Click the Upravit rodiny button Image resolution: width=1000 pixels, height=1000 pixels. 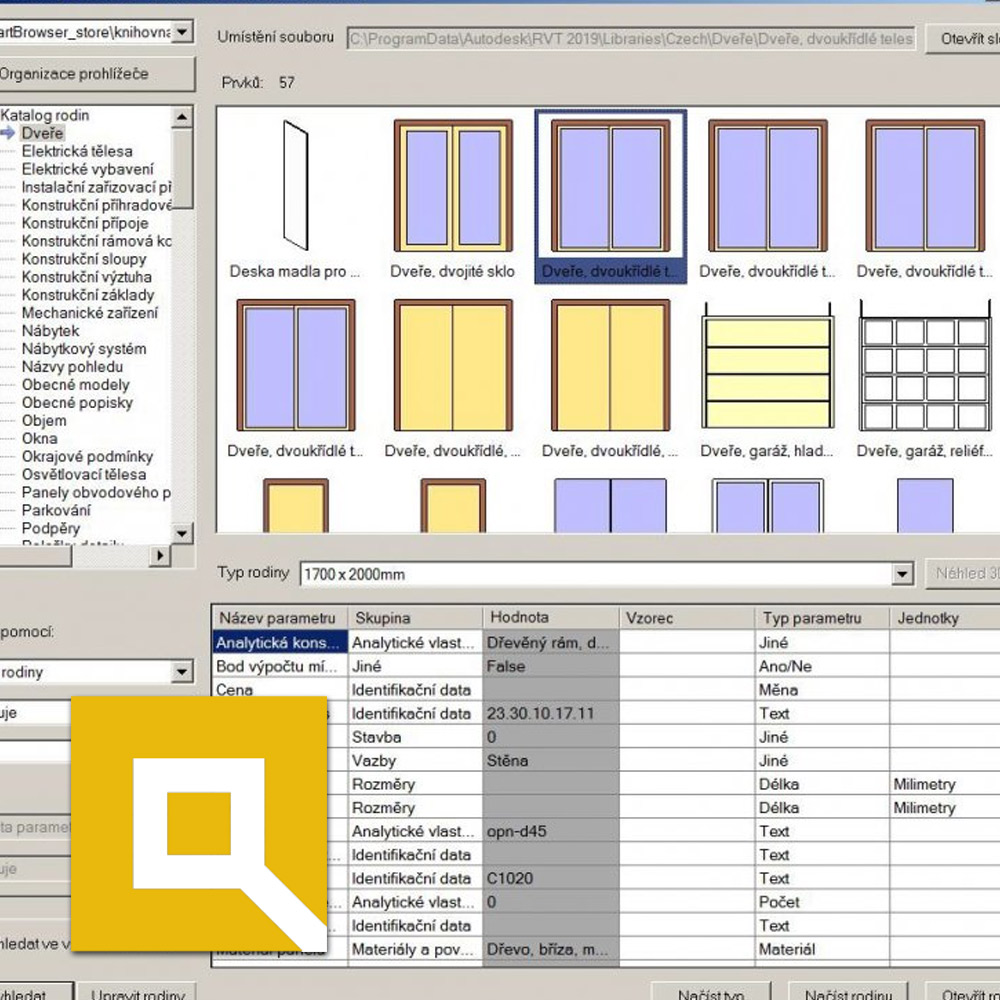point(138,993)
